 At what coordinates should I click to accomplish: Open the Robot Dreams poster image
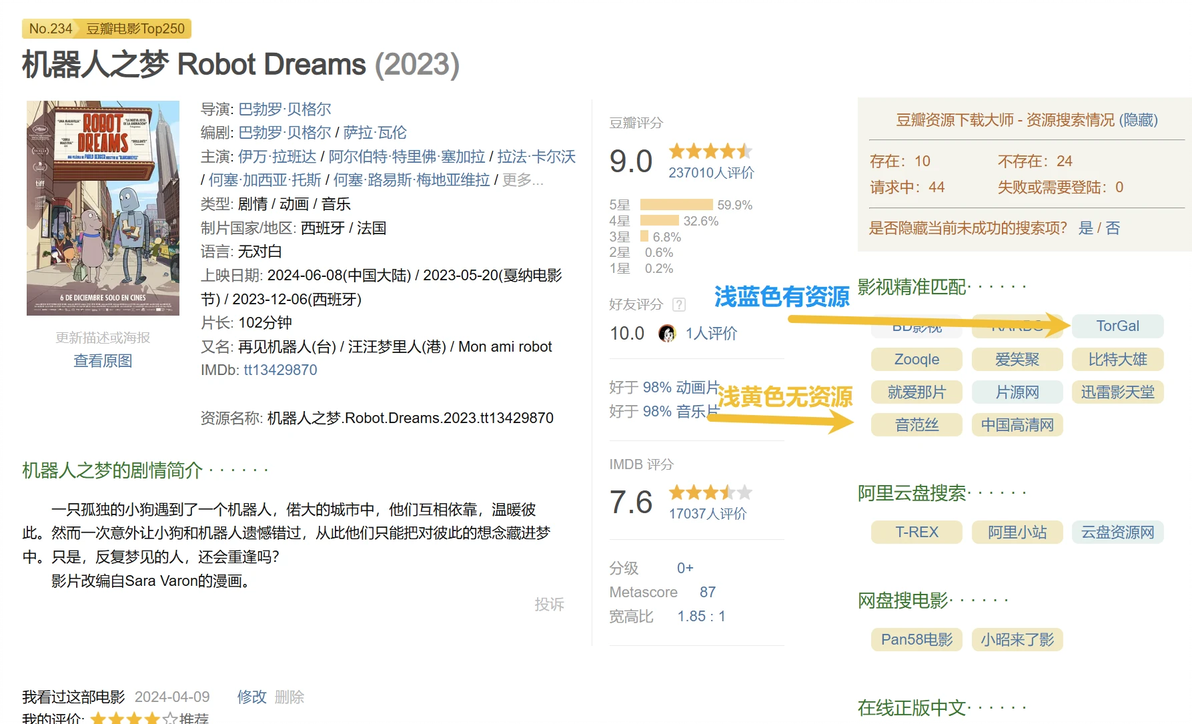(89, 207)
